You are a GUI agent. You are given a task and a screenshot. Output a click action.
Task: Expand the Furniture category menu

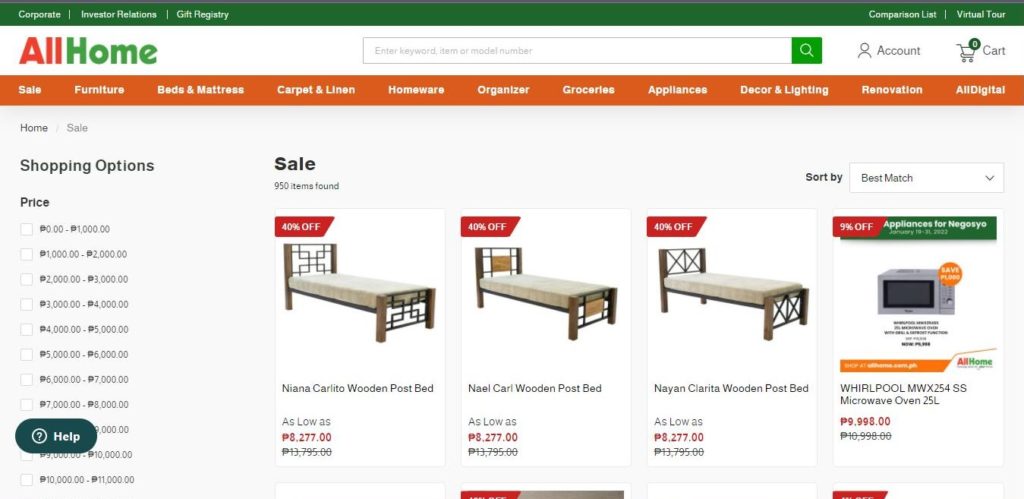(99, 90)
